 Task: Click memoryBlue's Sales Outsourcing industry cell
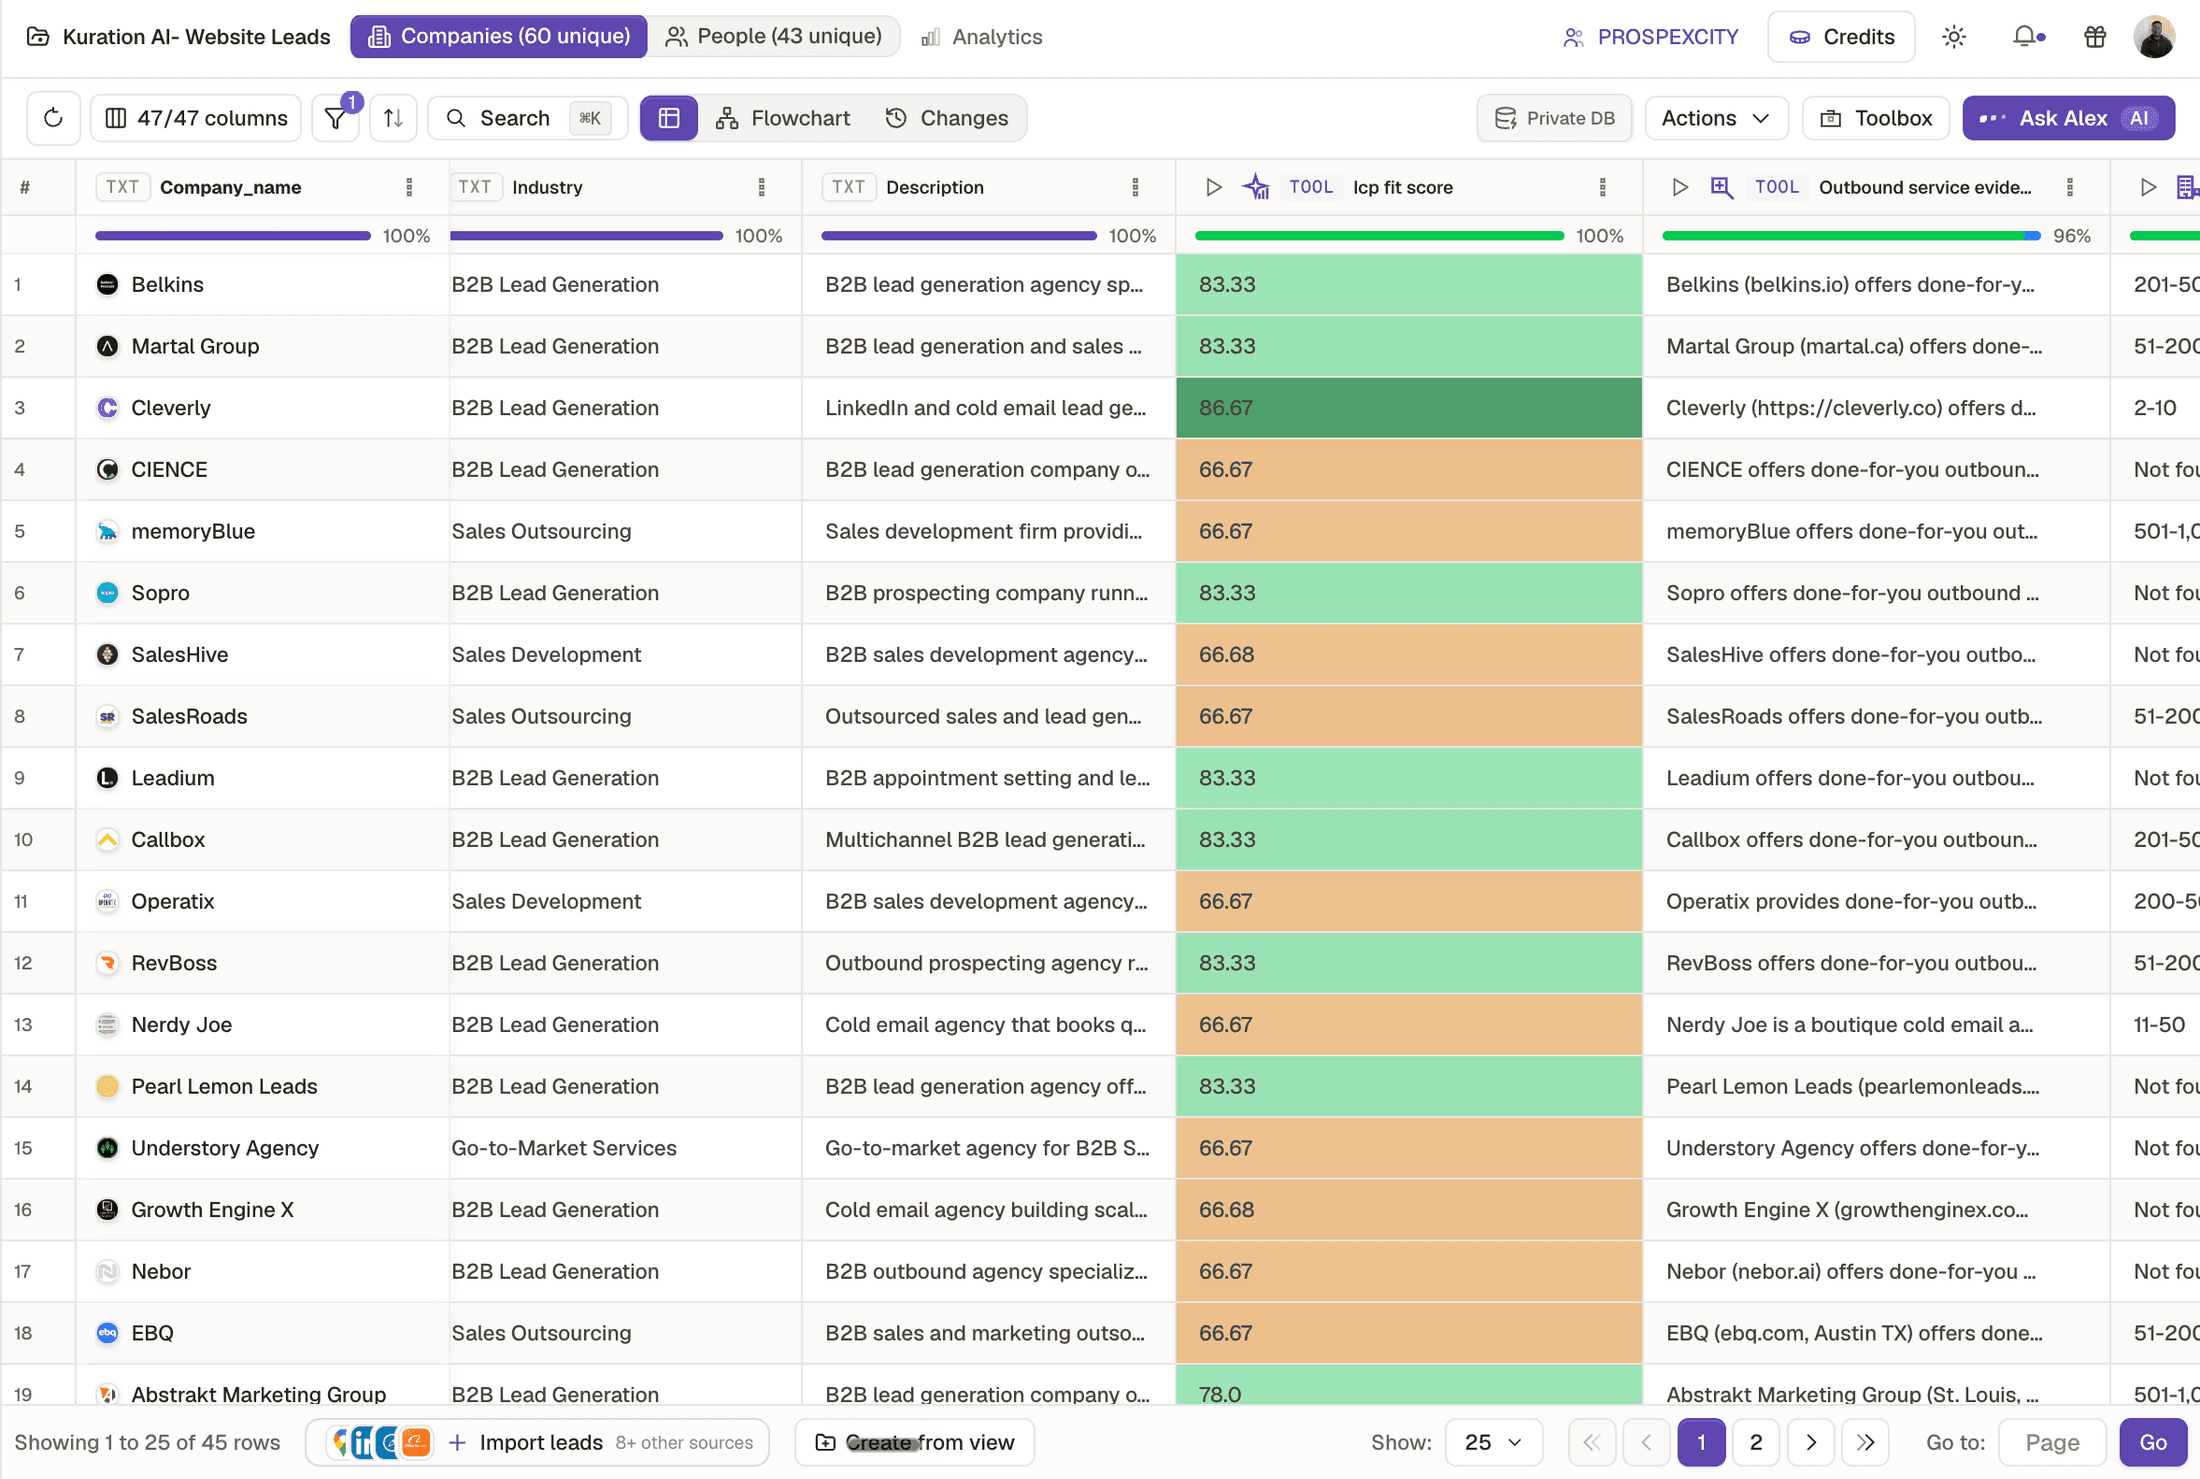pyautogui.click(x=625, y=531)
